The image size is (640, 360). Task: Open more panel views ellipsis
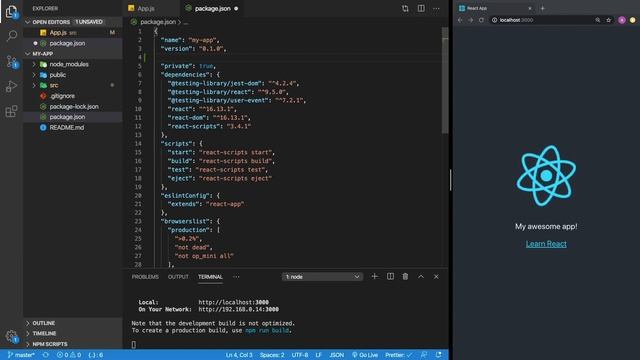tap(236, 277)
